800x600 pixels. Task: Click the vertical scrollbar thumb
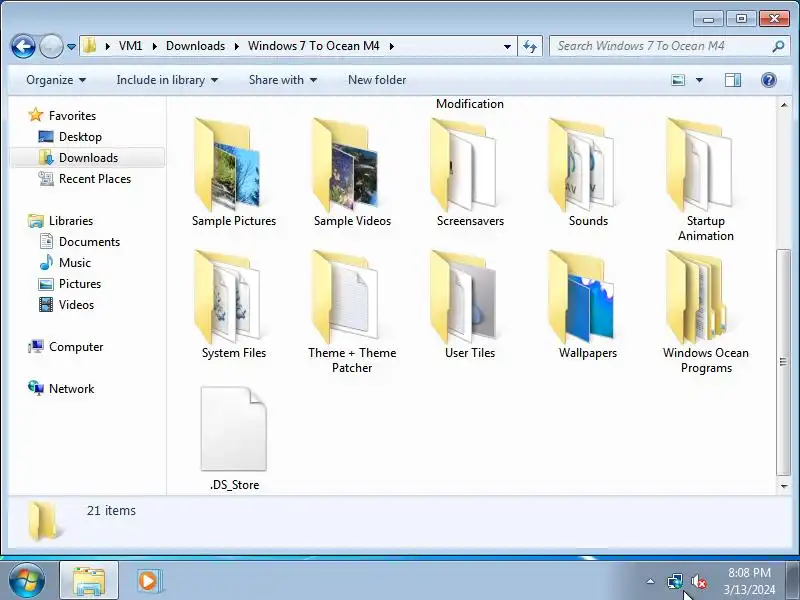[784, 362]
